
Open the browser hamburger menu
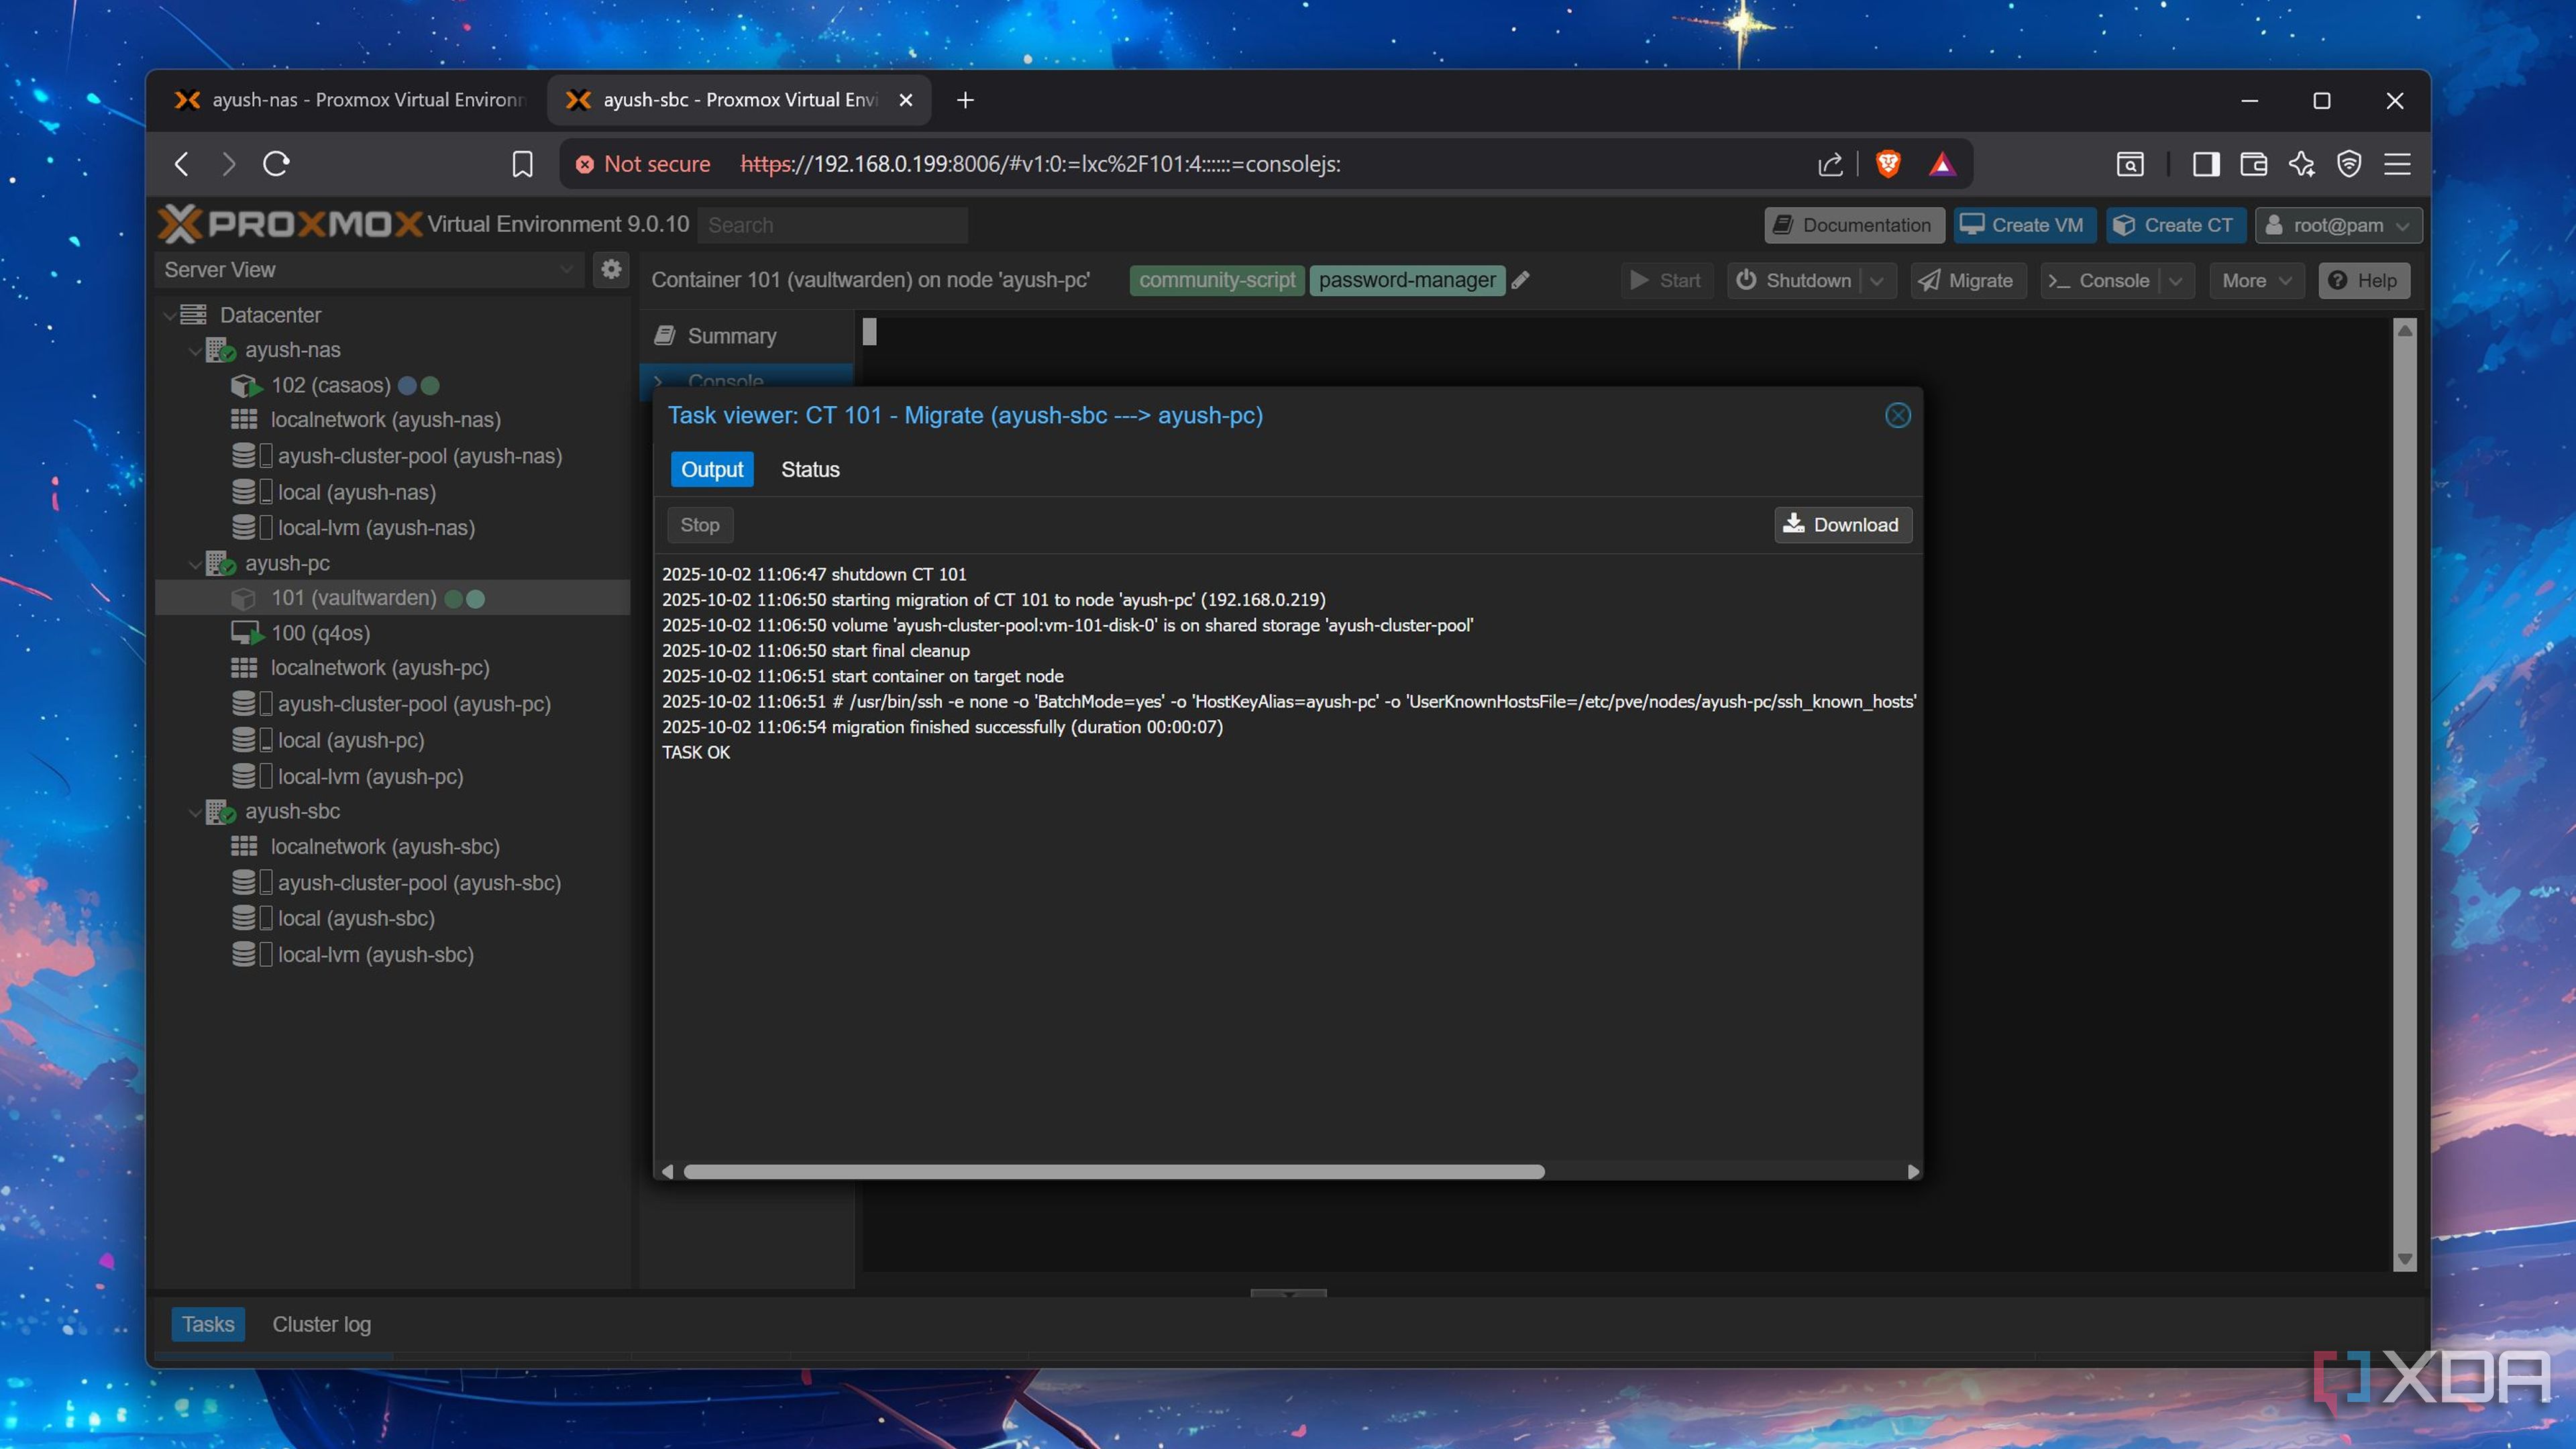point(2397,164)
